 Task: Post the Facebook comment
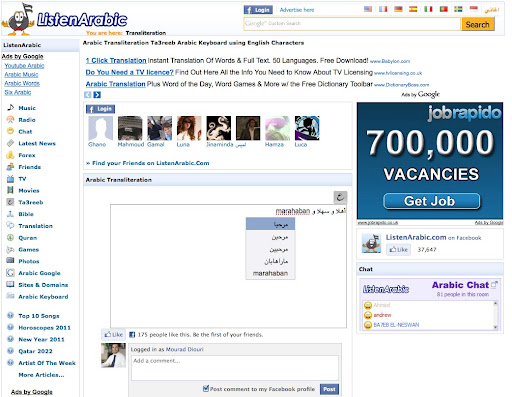pos(329,389)
